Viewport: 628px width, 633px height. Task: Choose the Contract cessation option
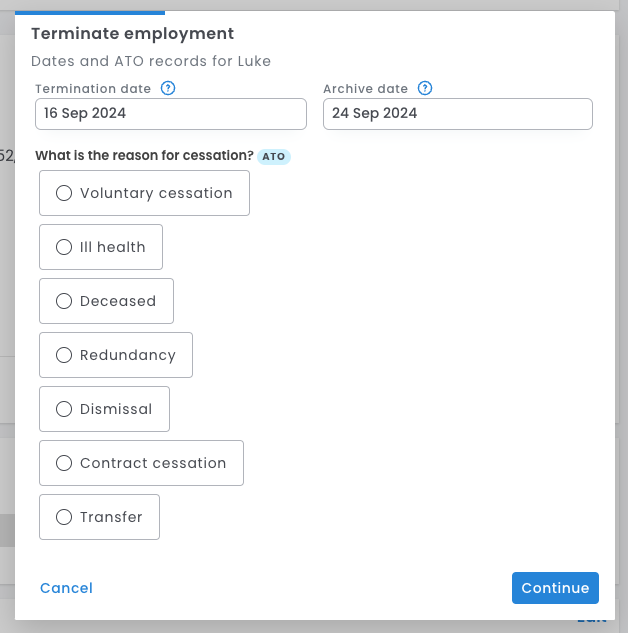click(x=64, y=463)
